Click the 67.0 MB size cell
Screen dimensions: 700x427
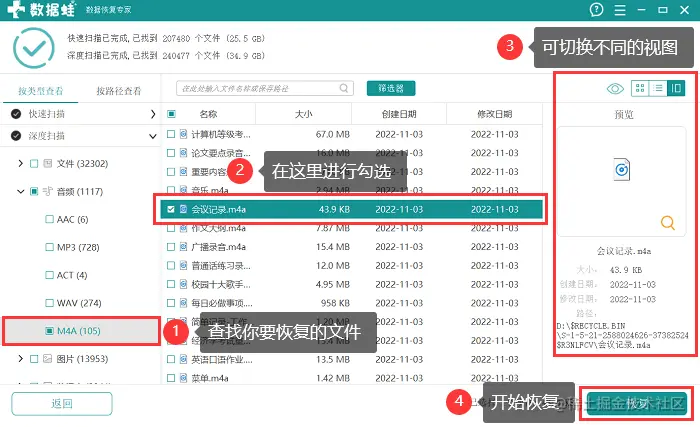tap(333, 134)
